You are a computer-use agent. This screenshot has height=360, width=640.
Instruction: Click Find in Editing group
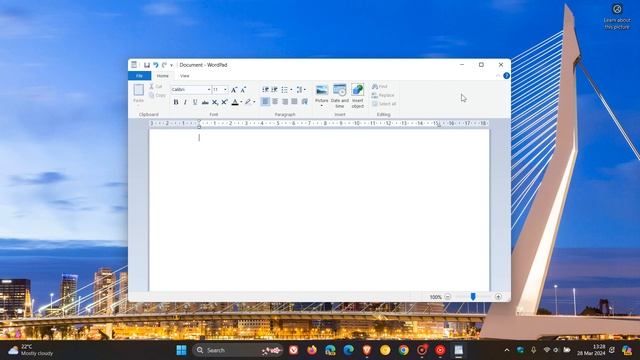pyautogui.click(x=380, y=87)
